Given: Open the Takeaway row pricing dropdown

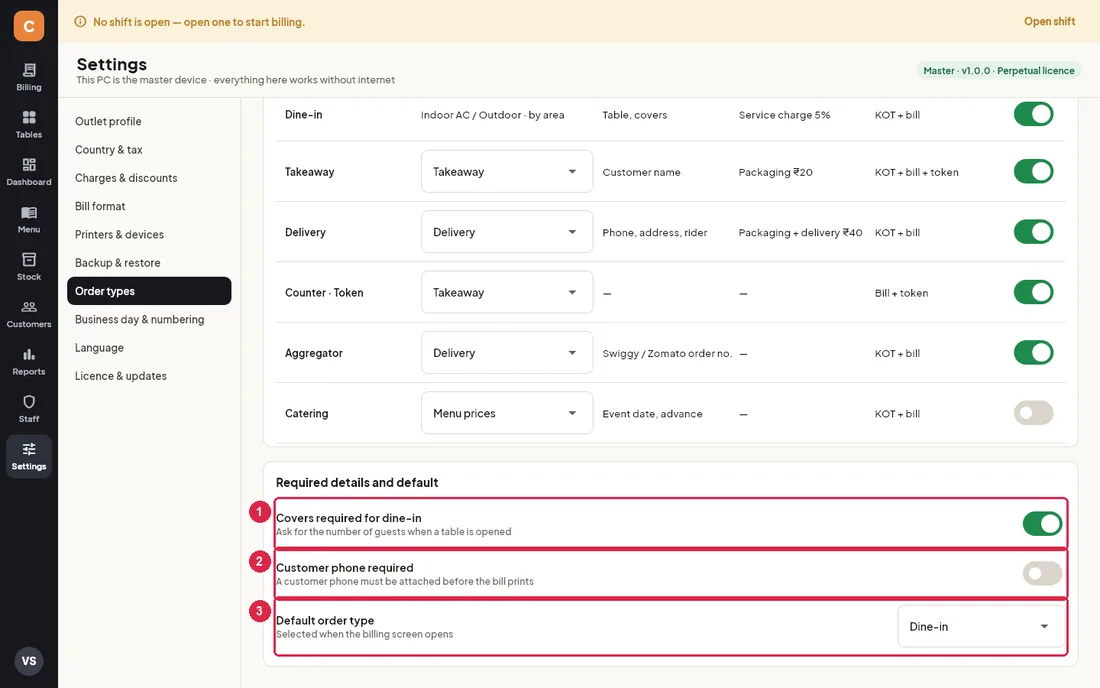Looking at the screenshot, I should tap(507, 172).
